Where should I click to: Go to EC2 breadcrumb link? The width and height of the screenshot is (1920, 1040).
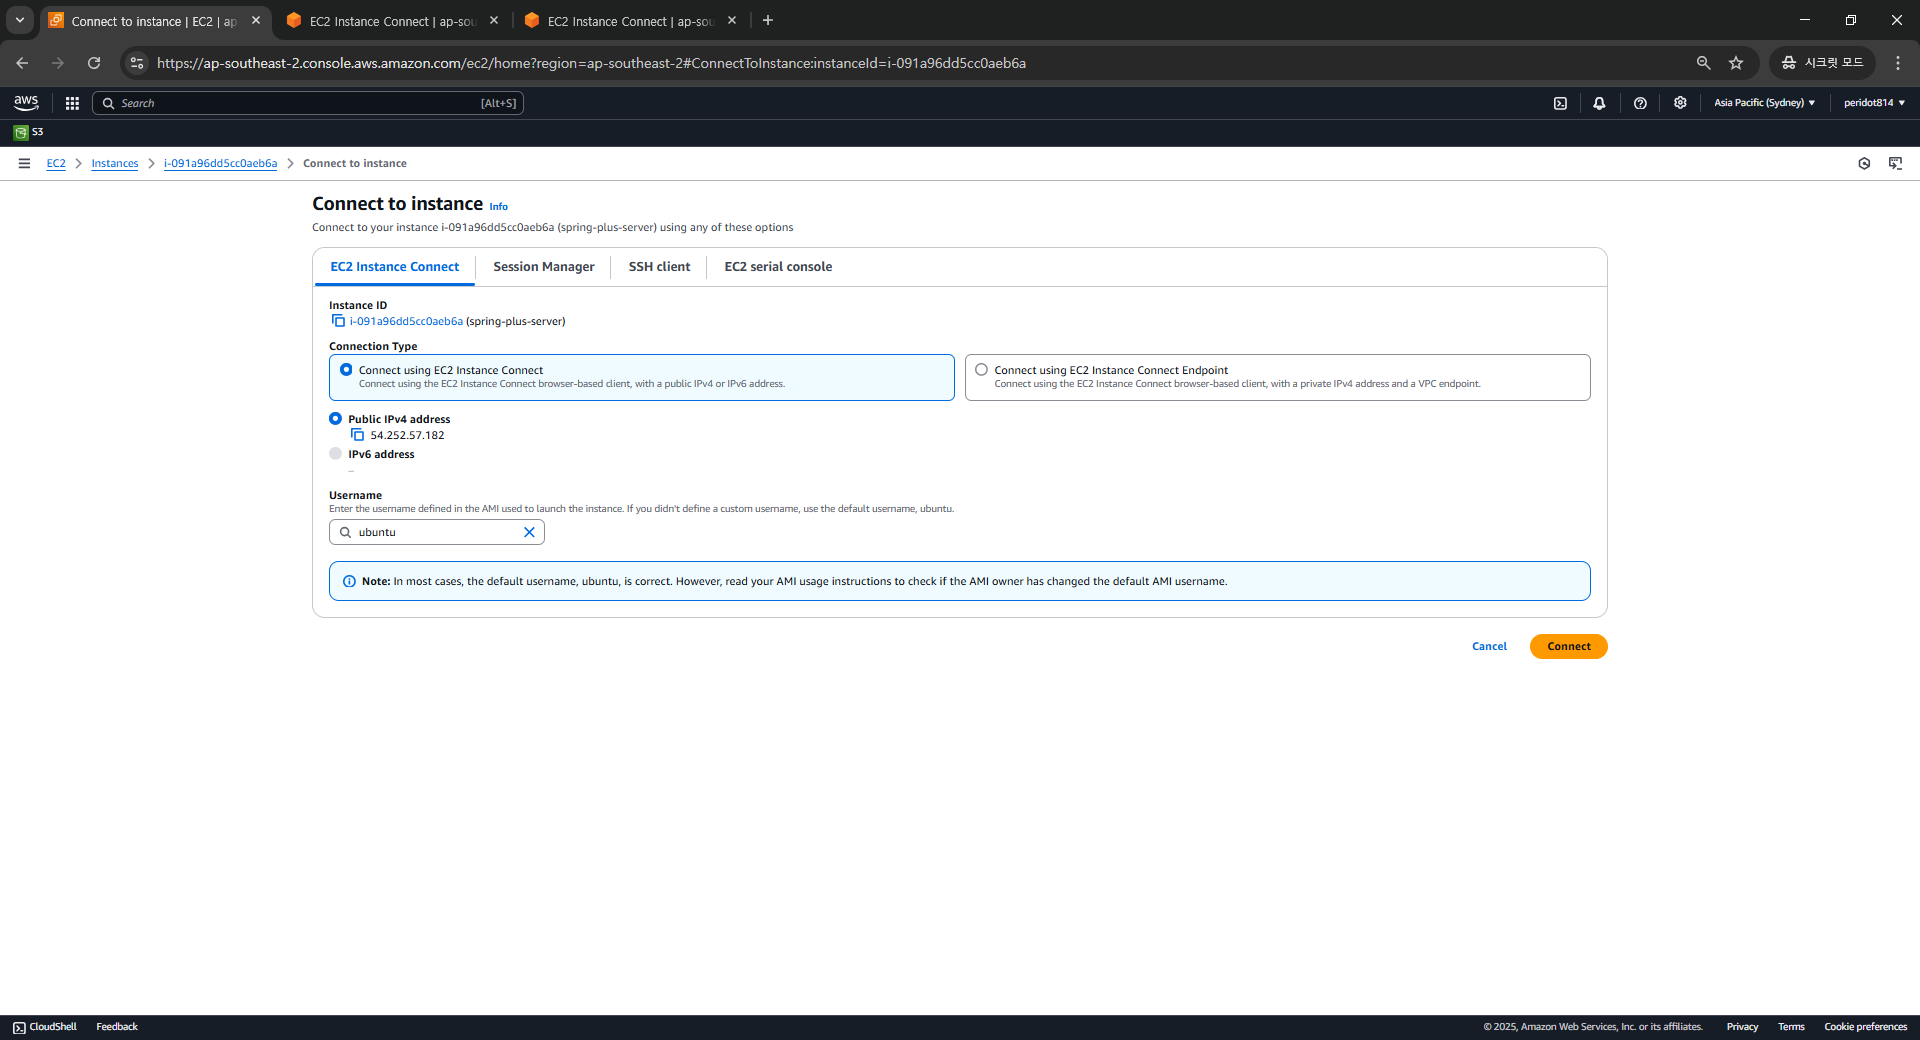click(56, 164)
